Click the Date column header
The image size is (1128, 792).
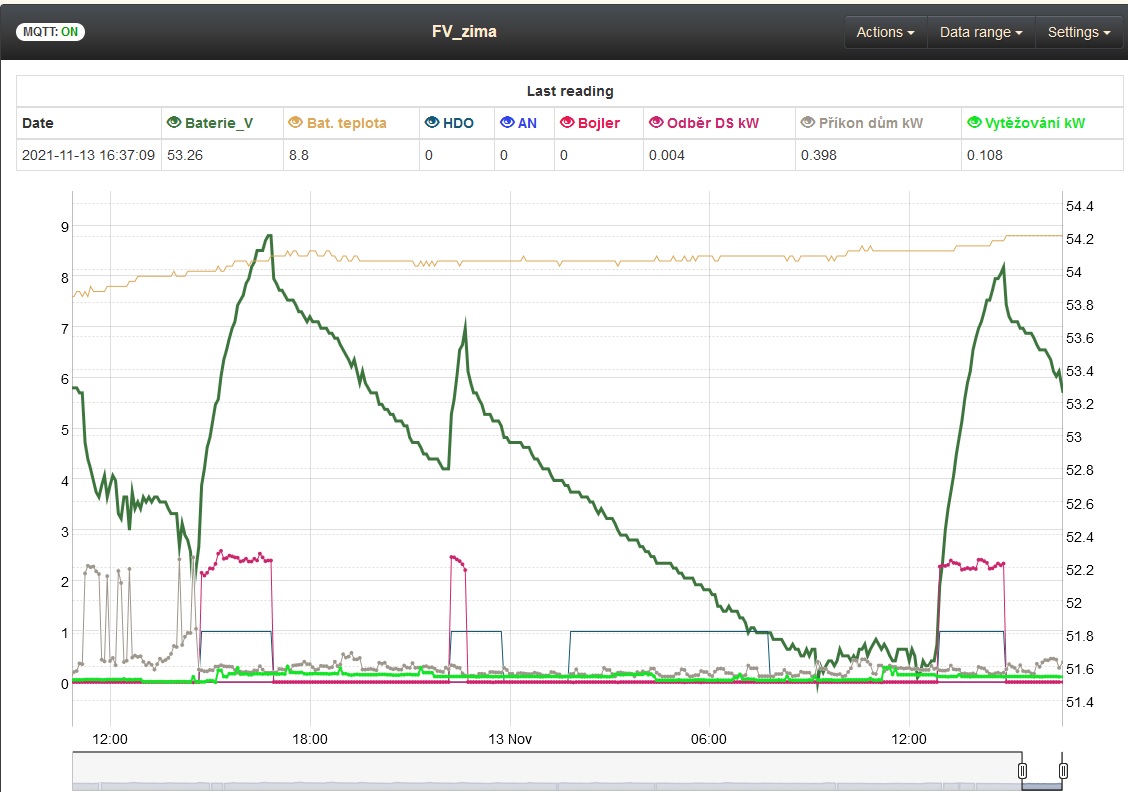tap(37, 123)
